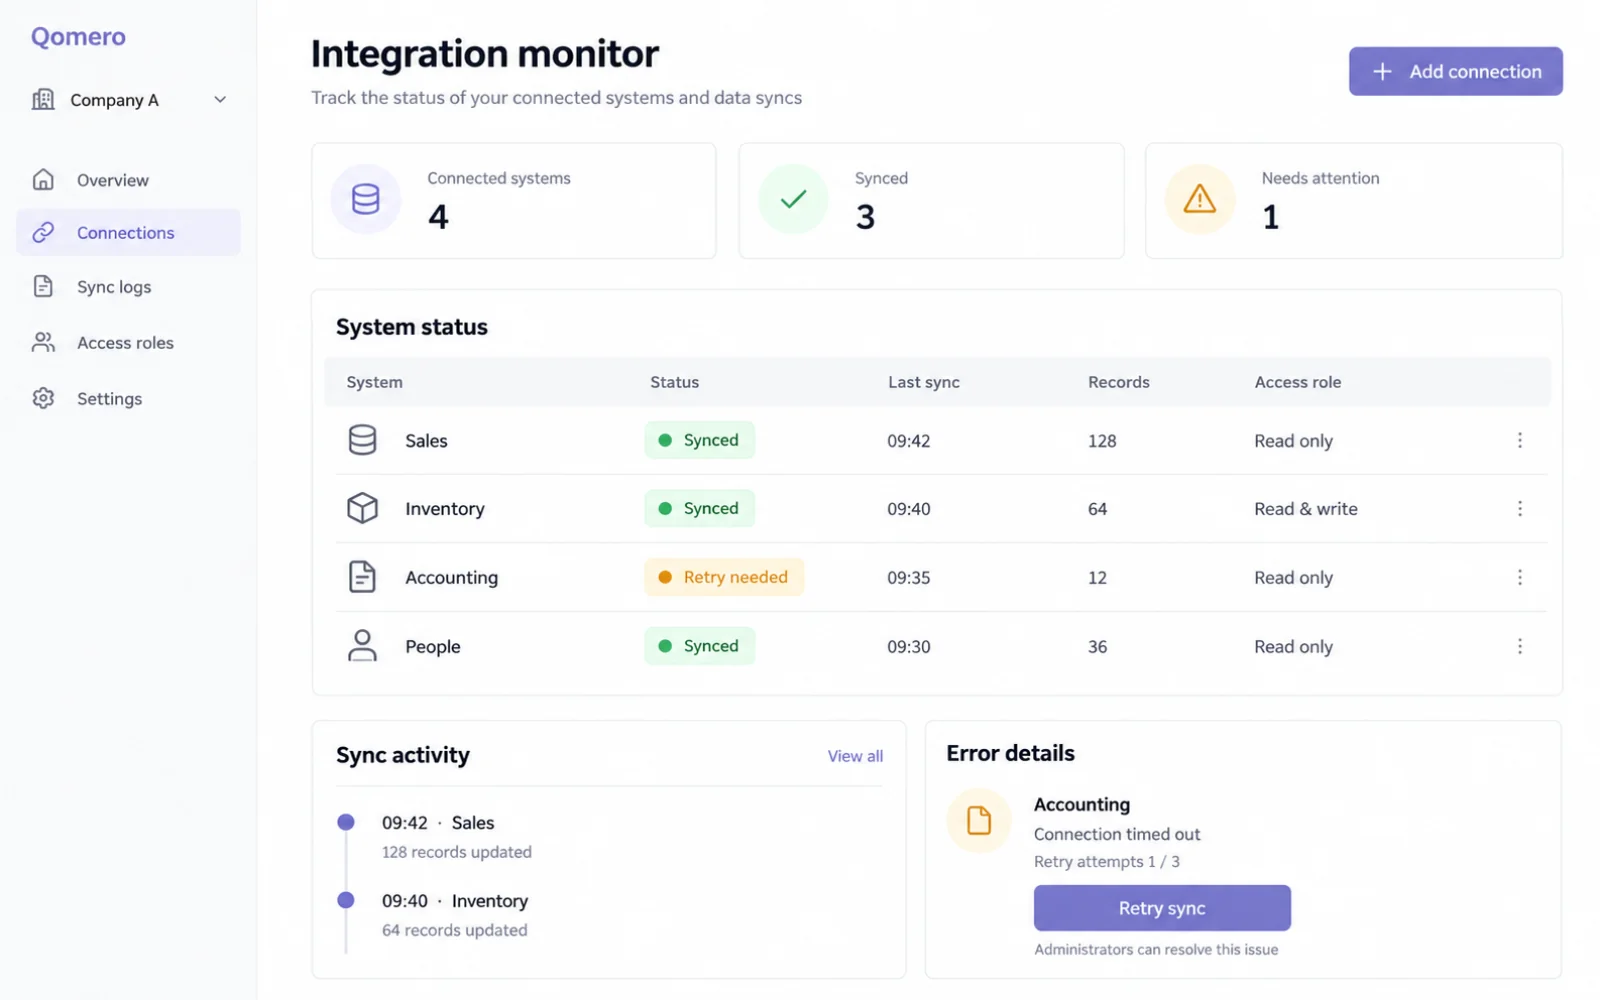
Task: Click the Inventory box icon
Action: [362, 508]
